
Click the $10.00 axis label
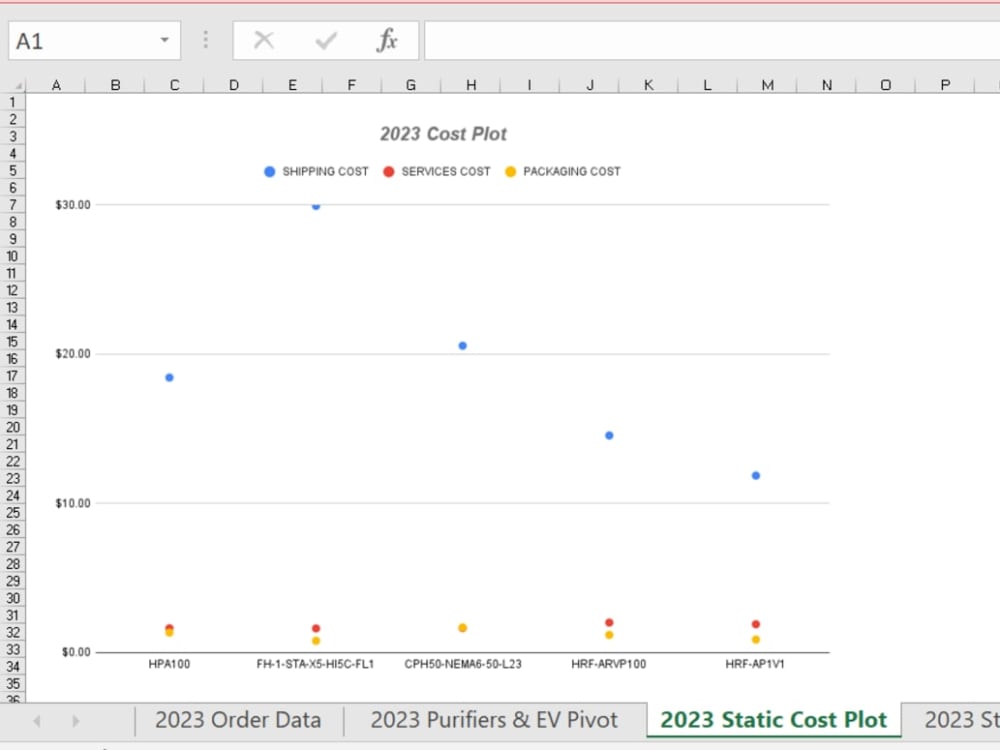73,503
